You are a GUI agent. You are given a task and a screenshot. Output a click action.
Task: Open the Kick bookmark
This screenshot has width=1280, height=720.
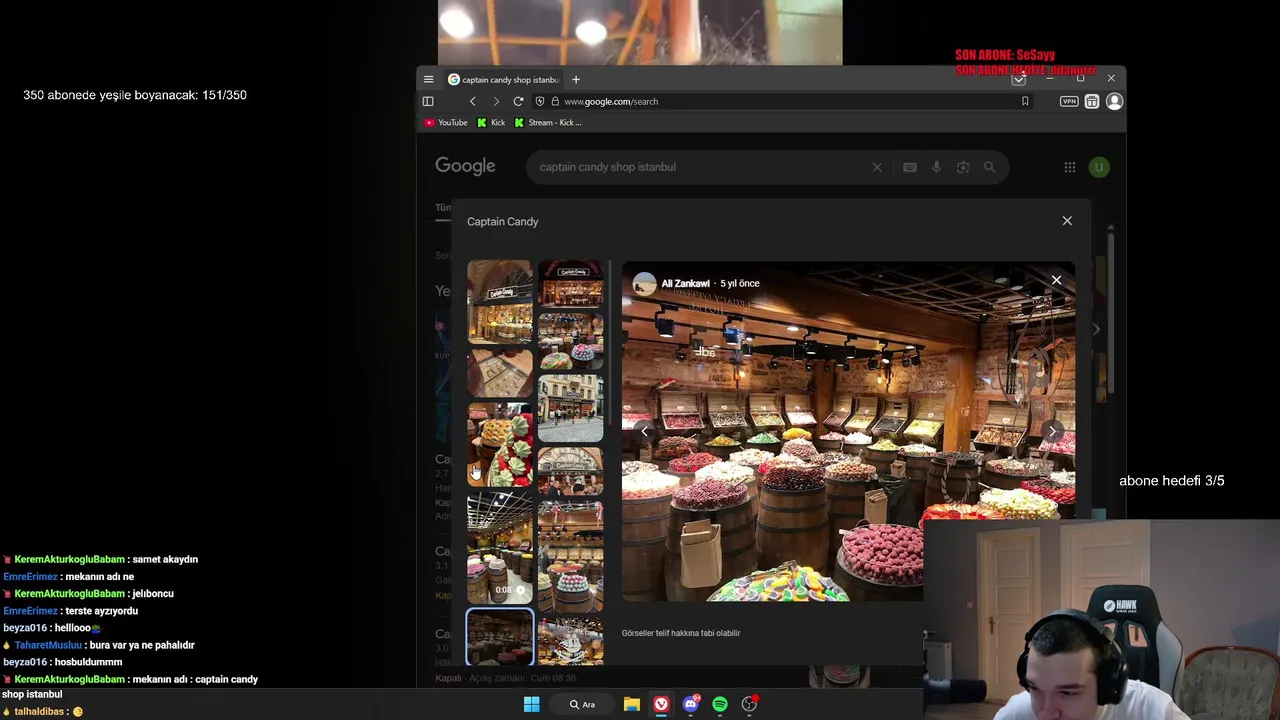coord(491,122)
